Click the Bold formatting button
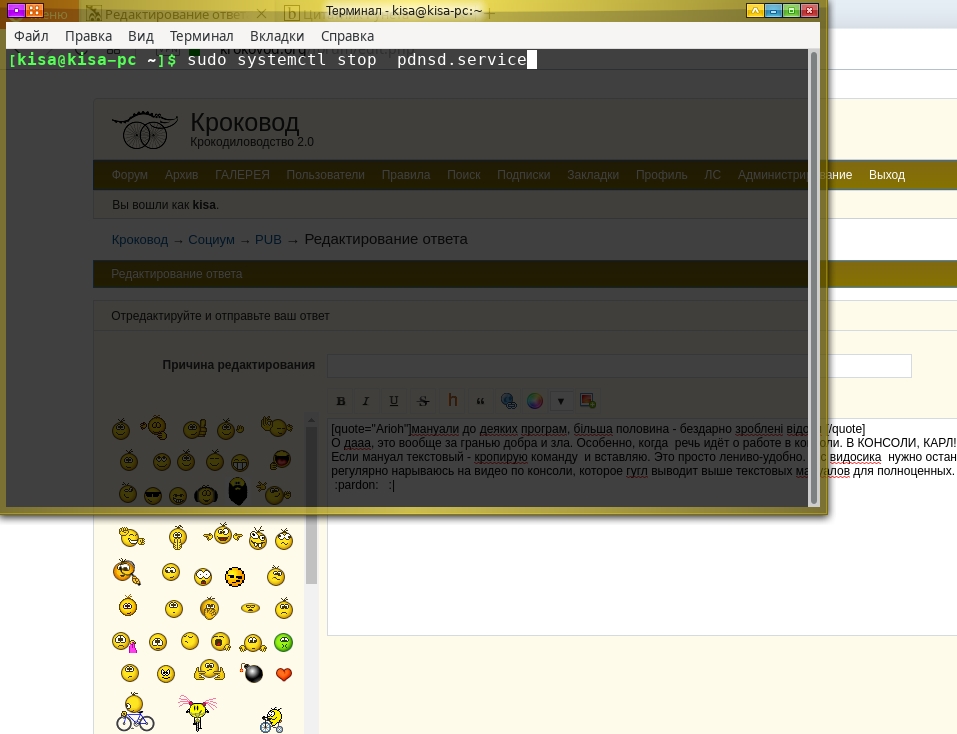Image resolution: width=957 pixels, height=734 pixels. coord(341,401)
